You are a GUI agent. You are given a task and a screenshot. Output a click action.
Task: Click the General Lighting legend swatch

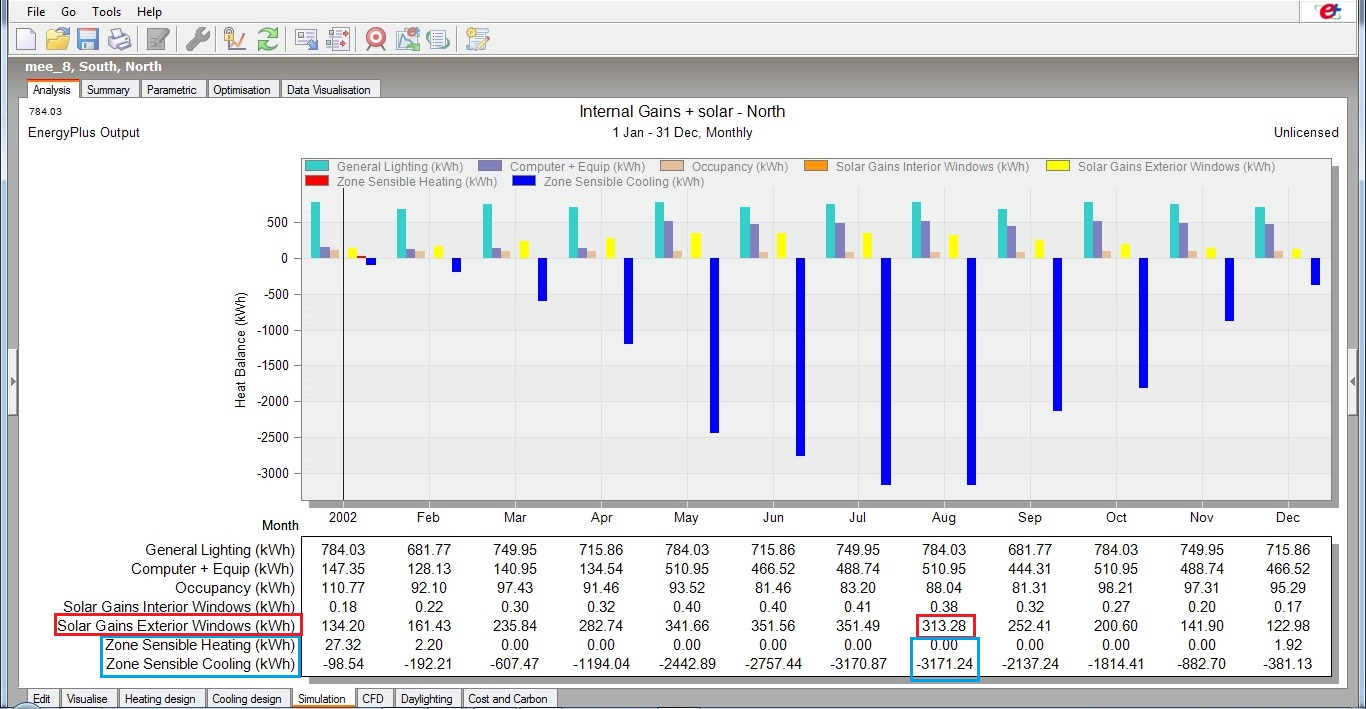318,167
